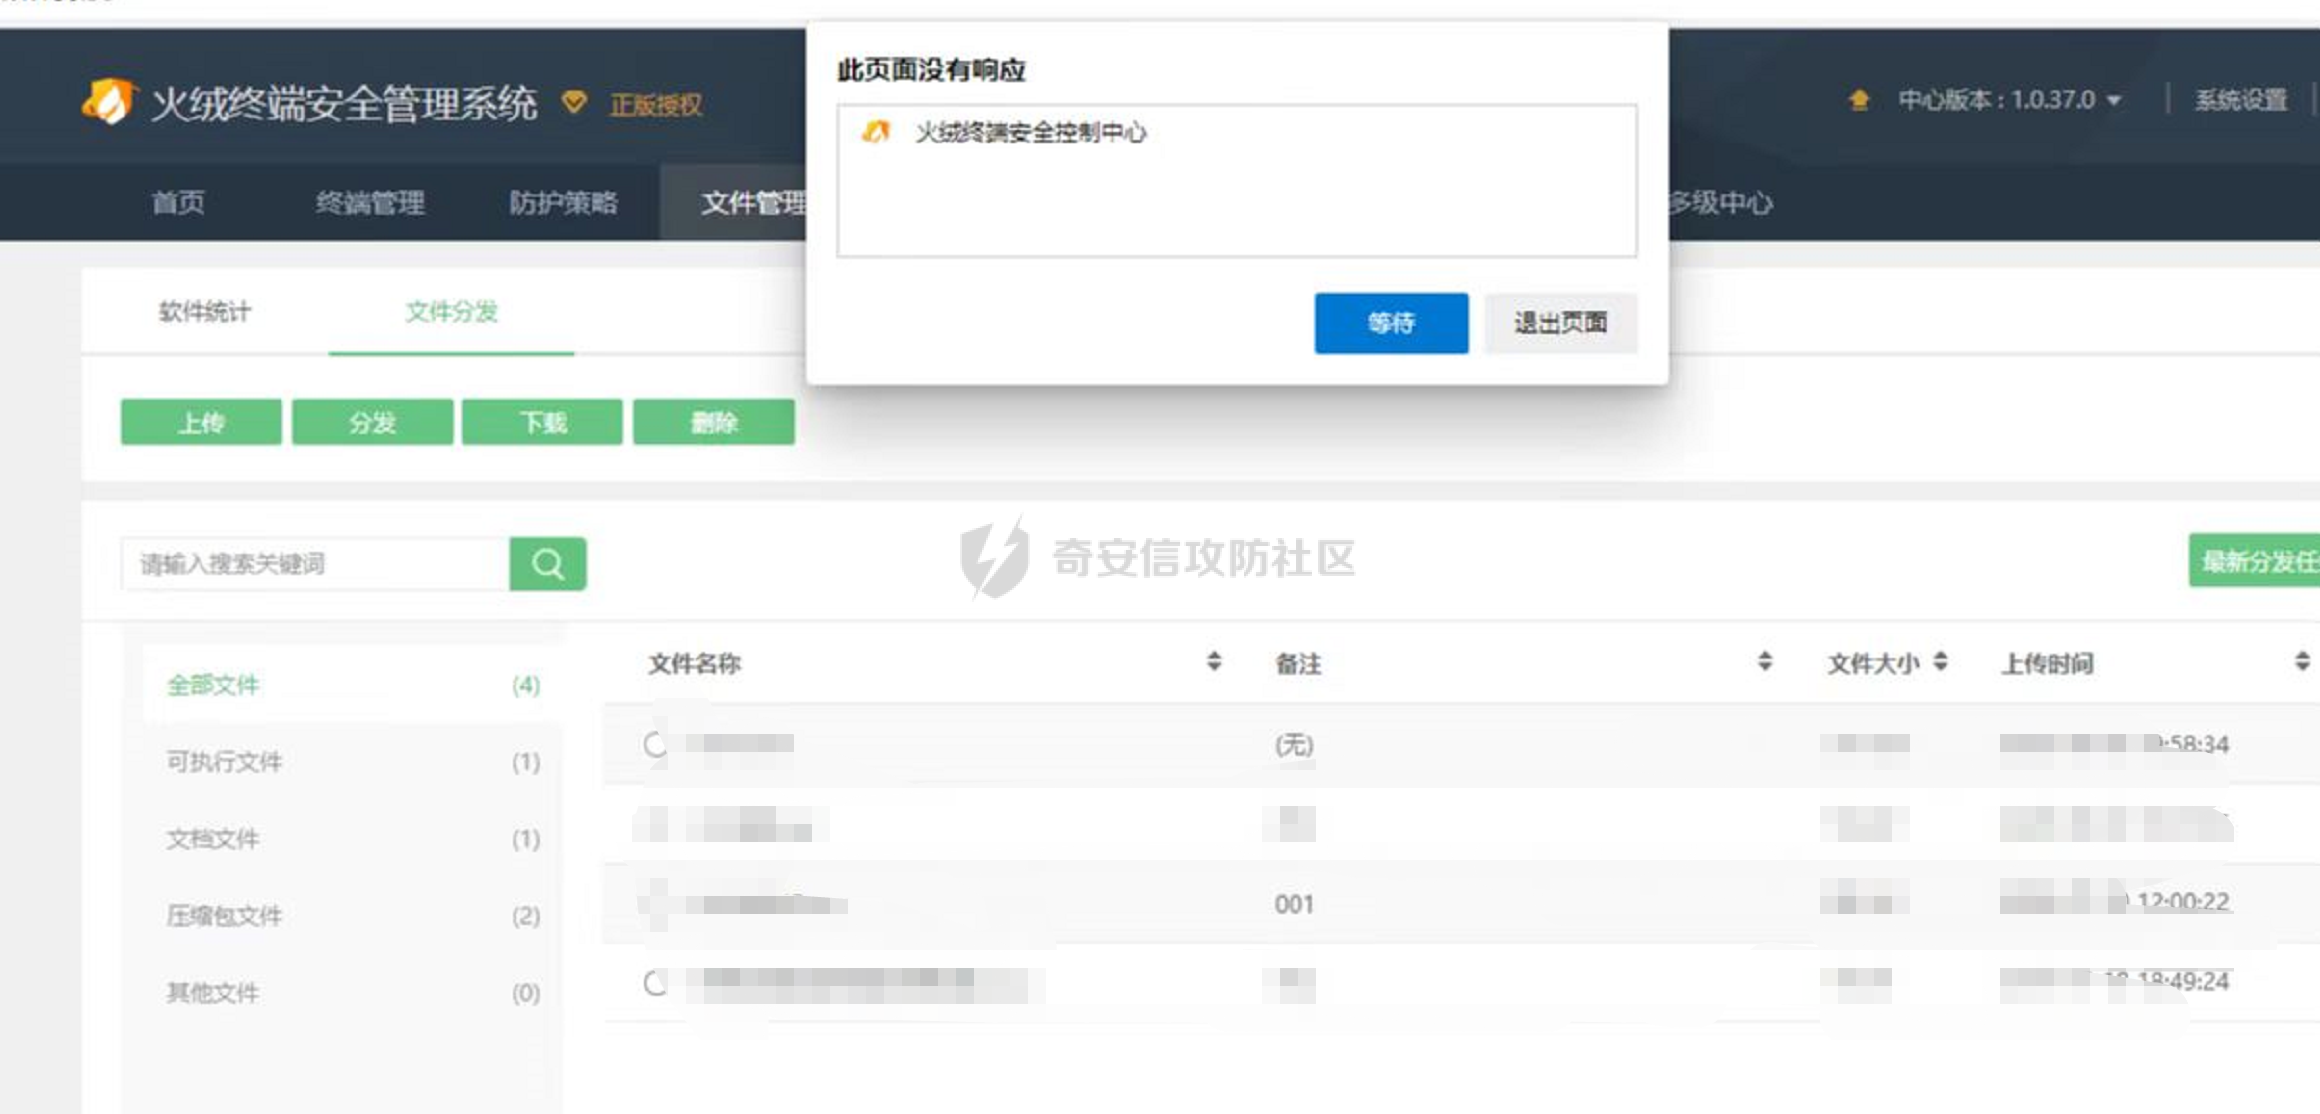
Task: Click the green 下载 button
Action: point(542,422)
